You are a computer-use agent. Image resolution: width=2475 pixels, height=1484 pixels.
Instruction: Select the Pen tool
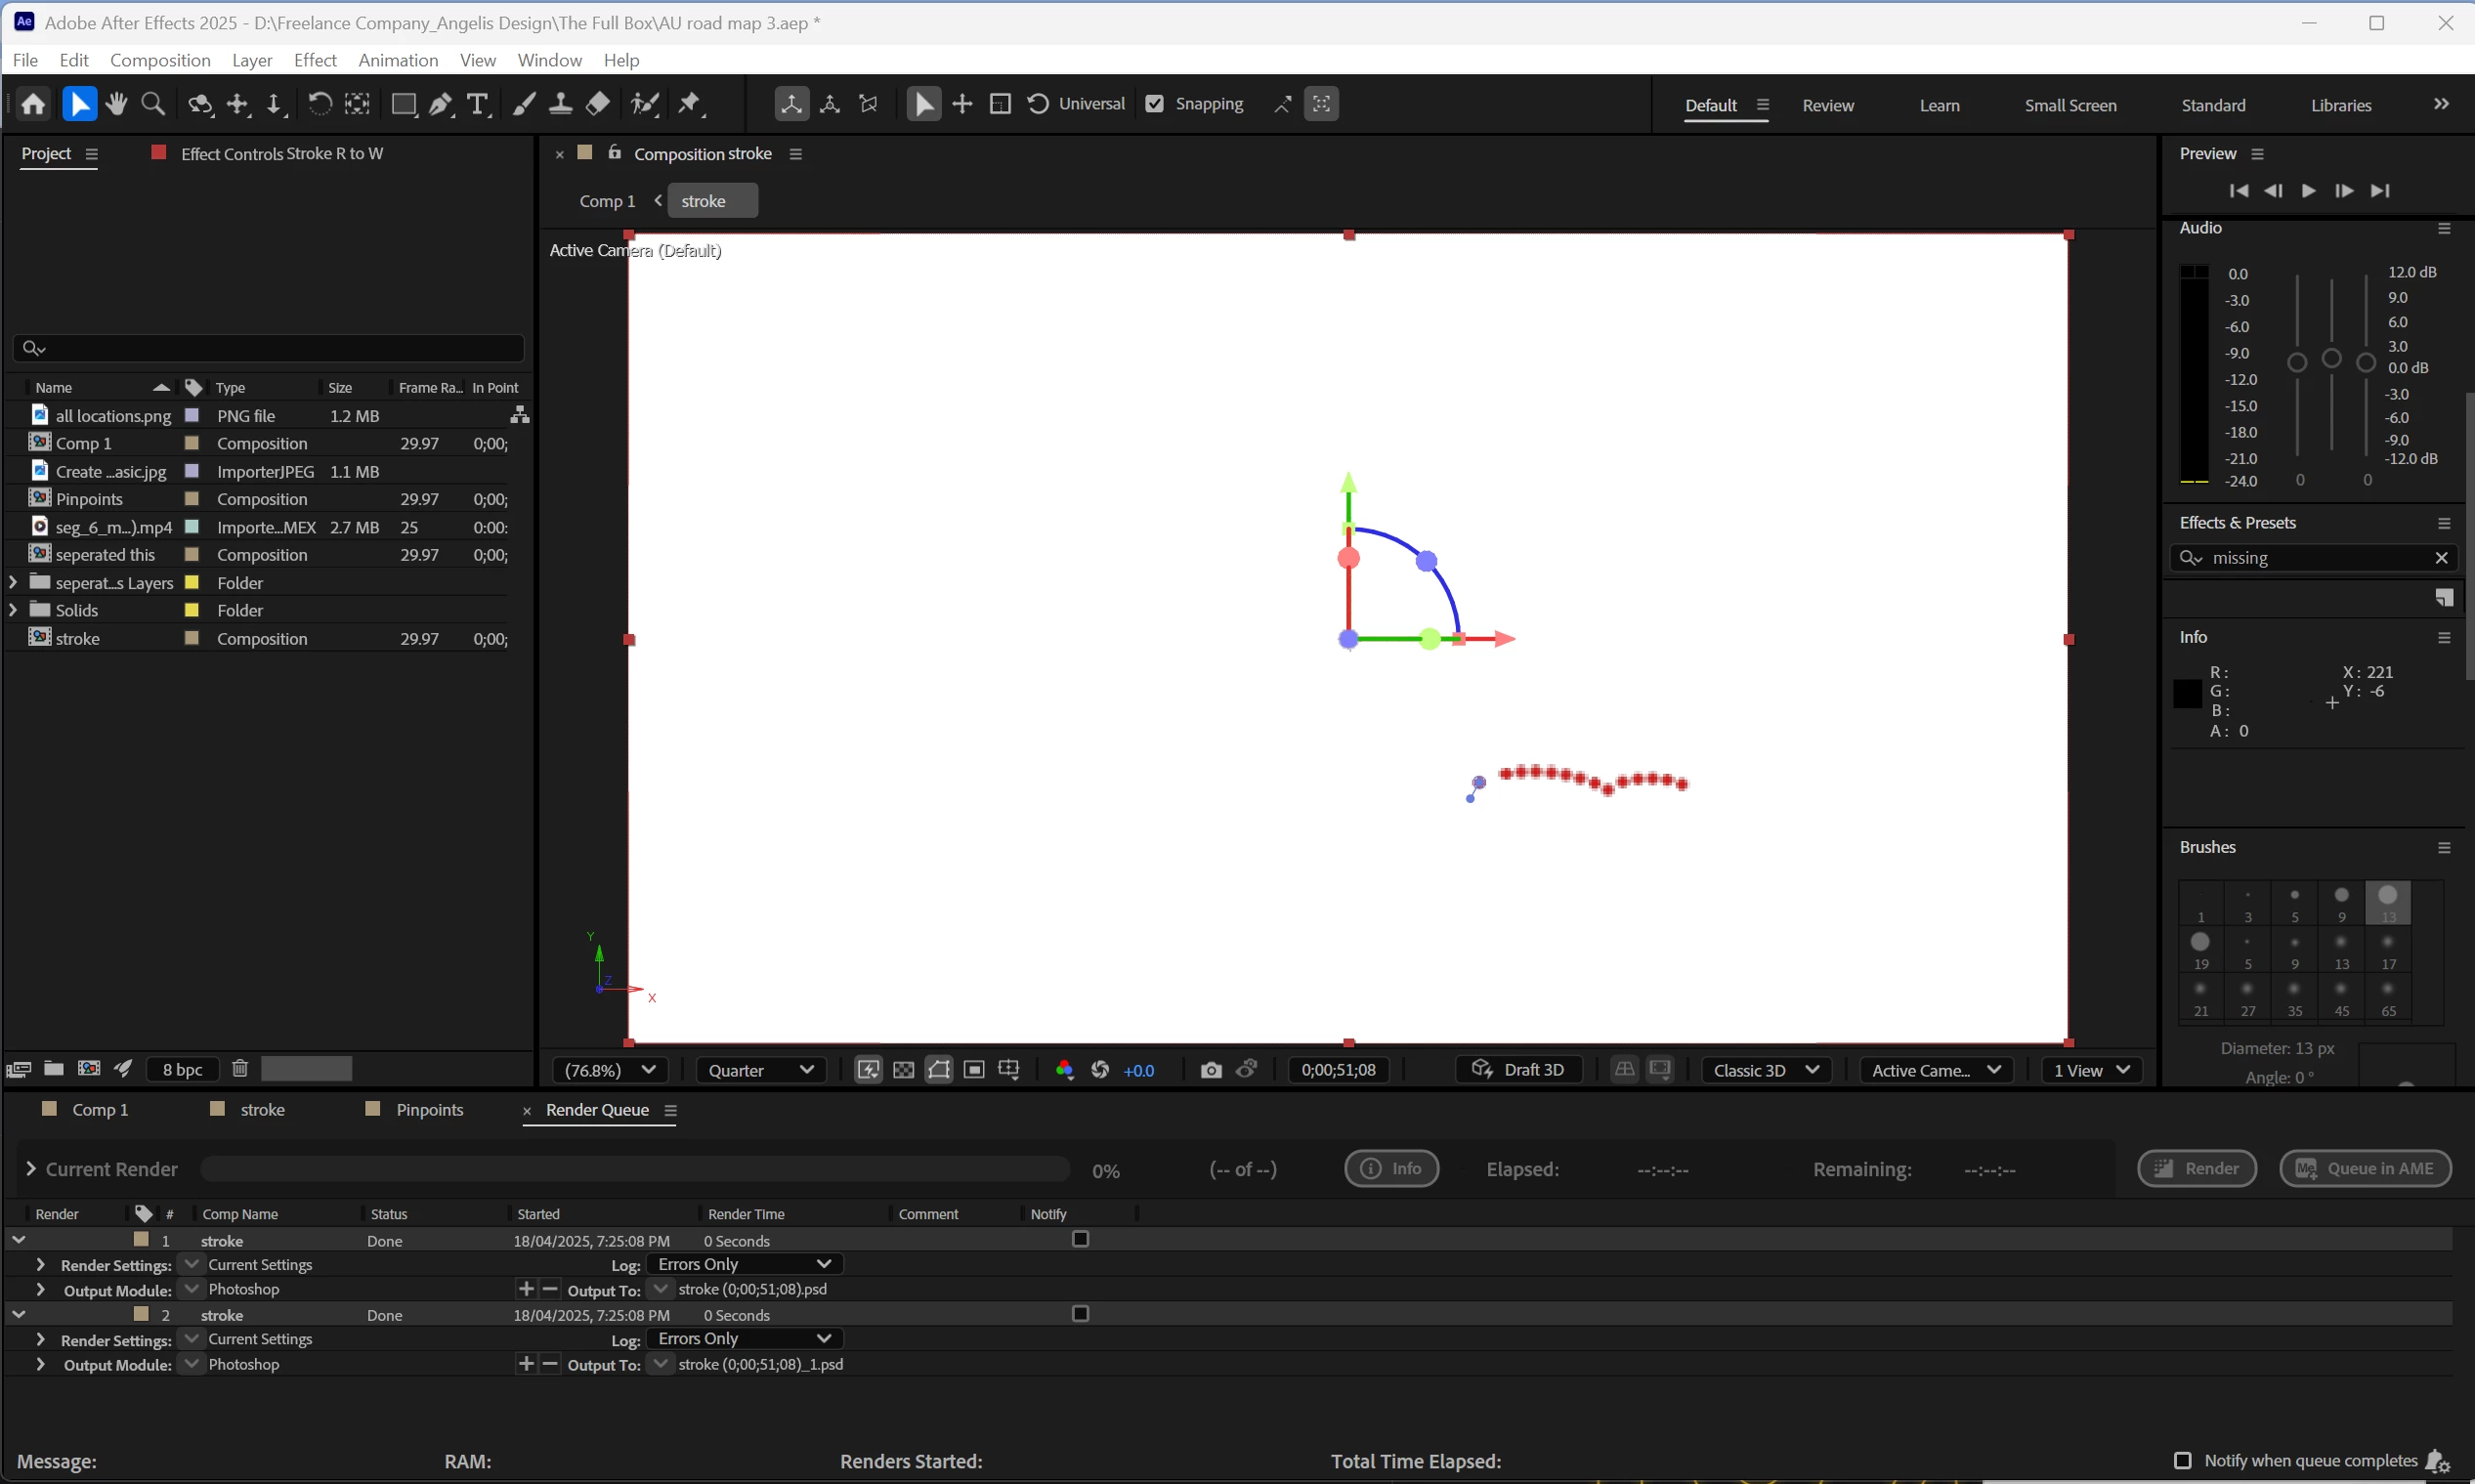pos(440,104)
